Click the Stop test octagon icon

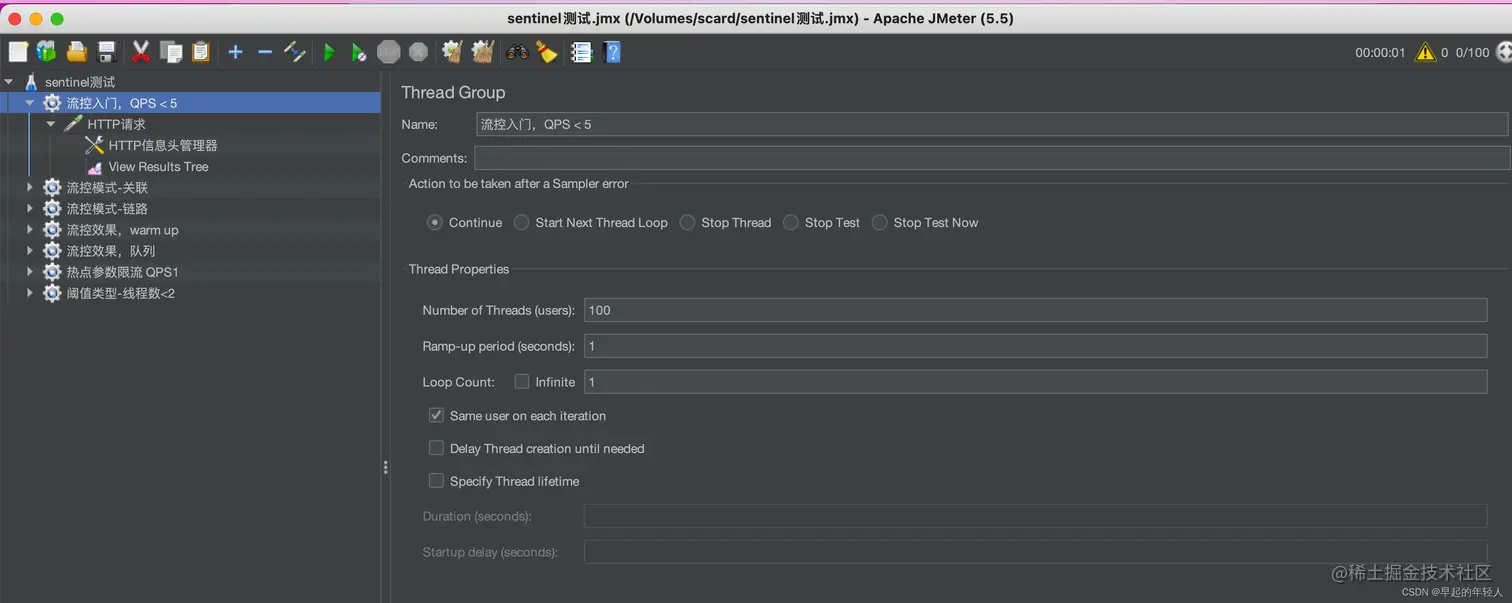coord(389,52)
